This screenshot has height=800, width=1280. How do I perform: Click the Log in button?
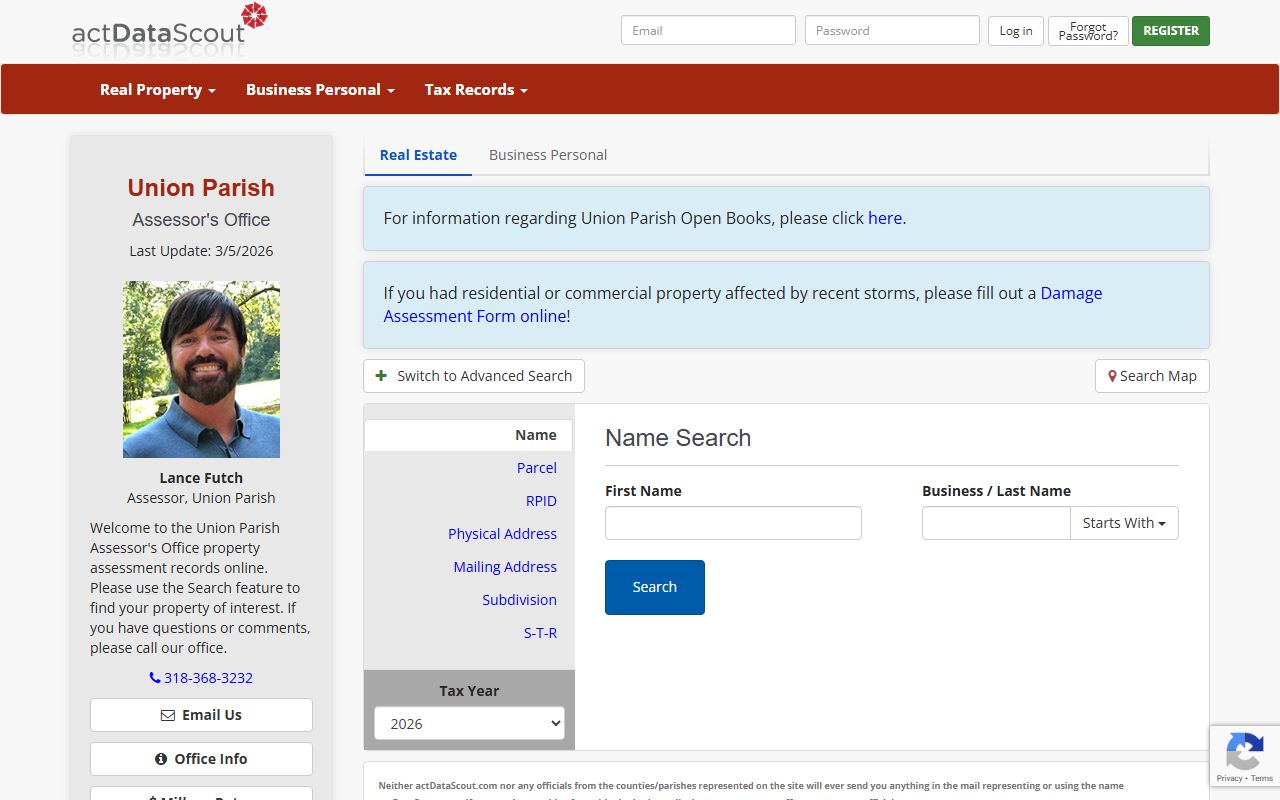[1016, 31]
